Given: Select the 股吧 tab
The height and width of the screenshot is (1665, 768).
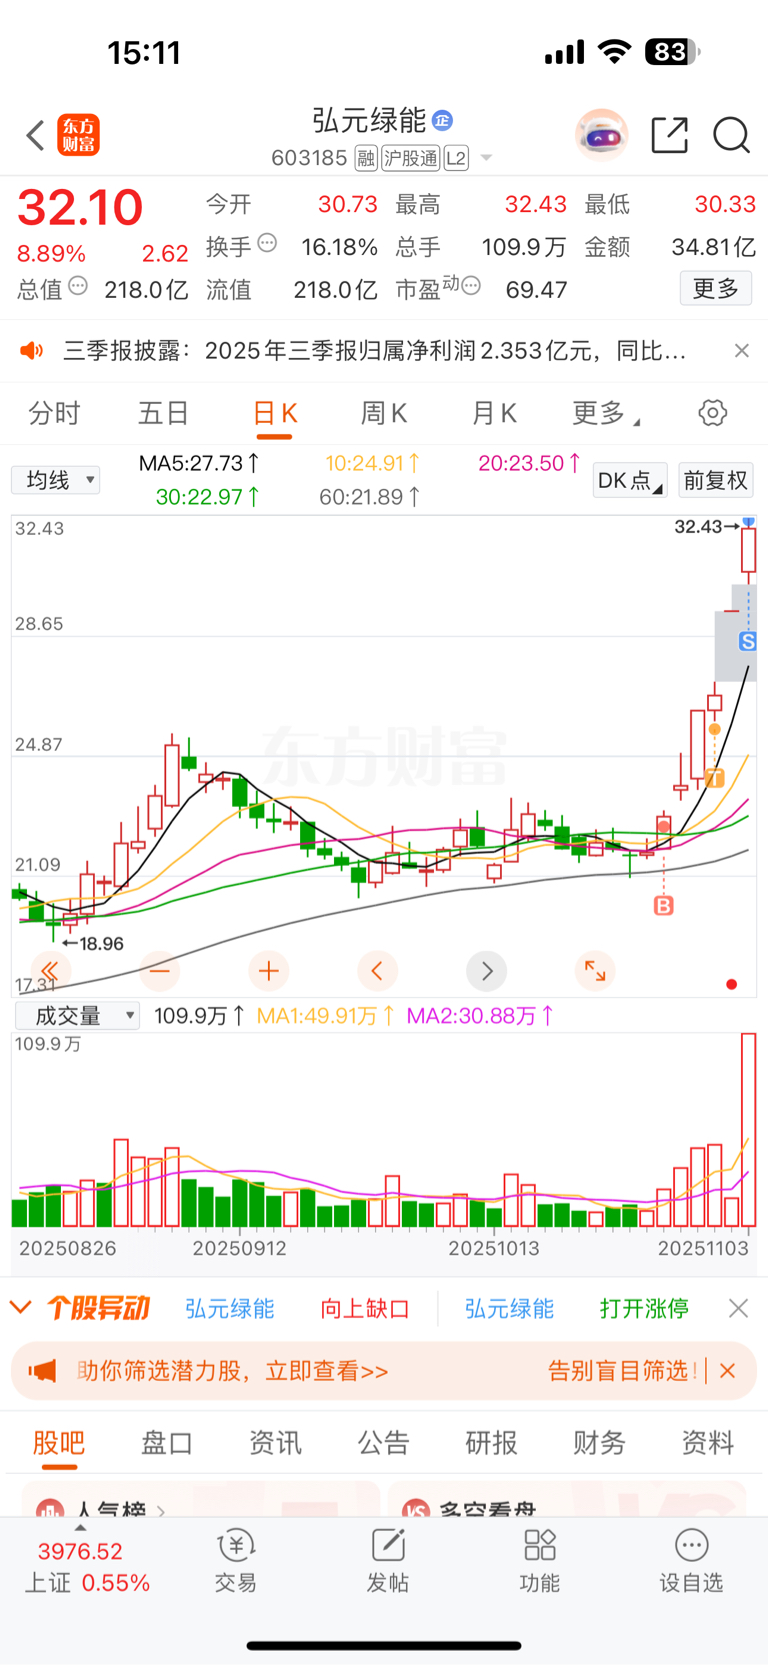Looking at the screenshot, I should (59, 1443).
